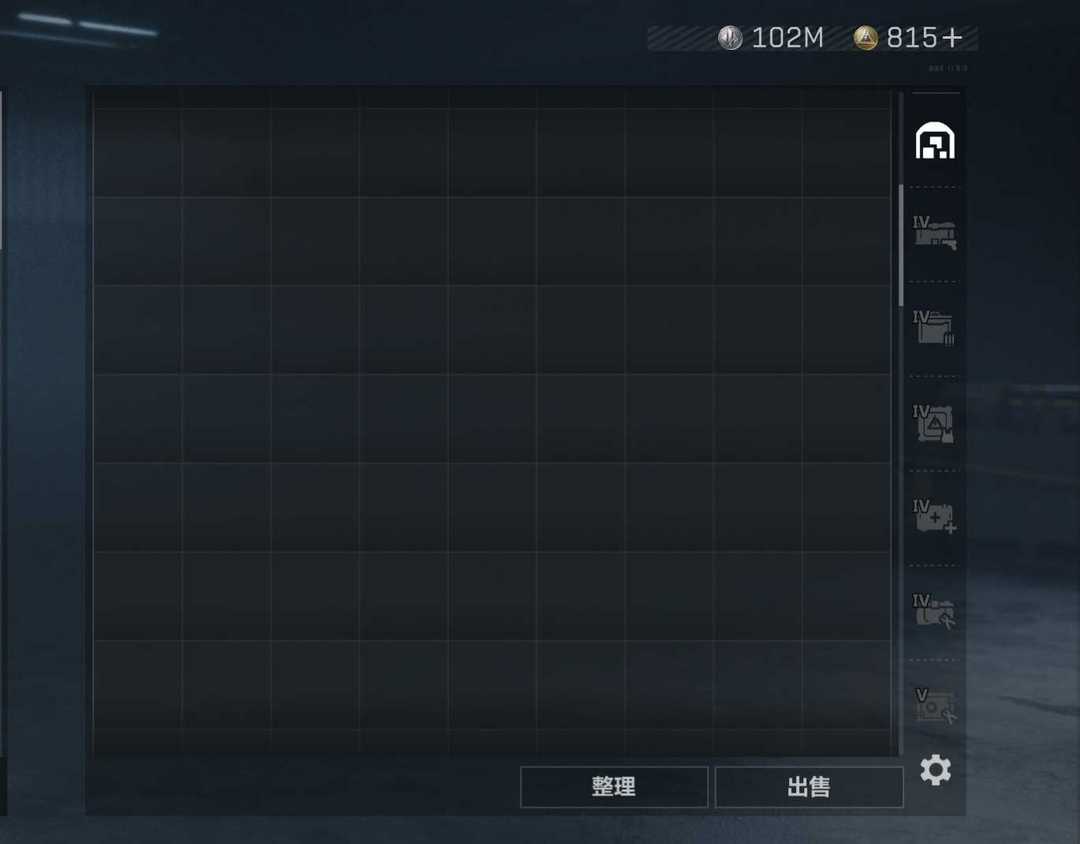Open the level IV weapon case
The image size is (1080, 844).
click(x=935, y=233)
